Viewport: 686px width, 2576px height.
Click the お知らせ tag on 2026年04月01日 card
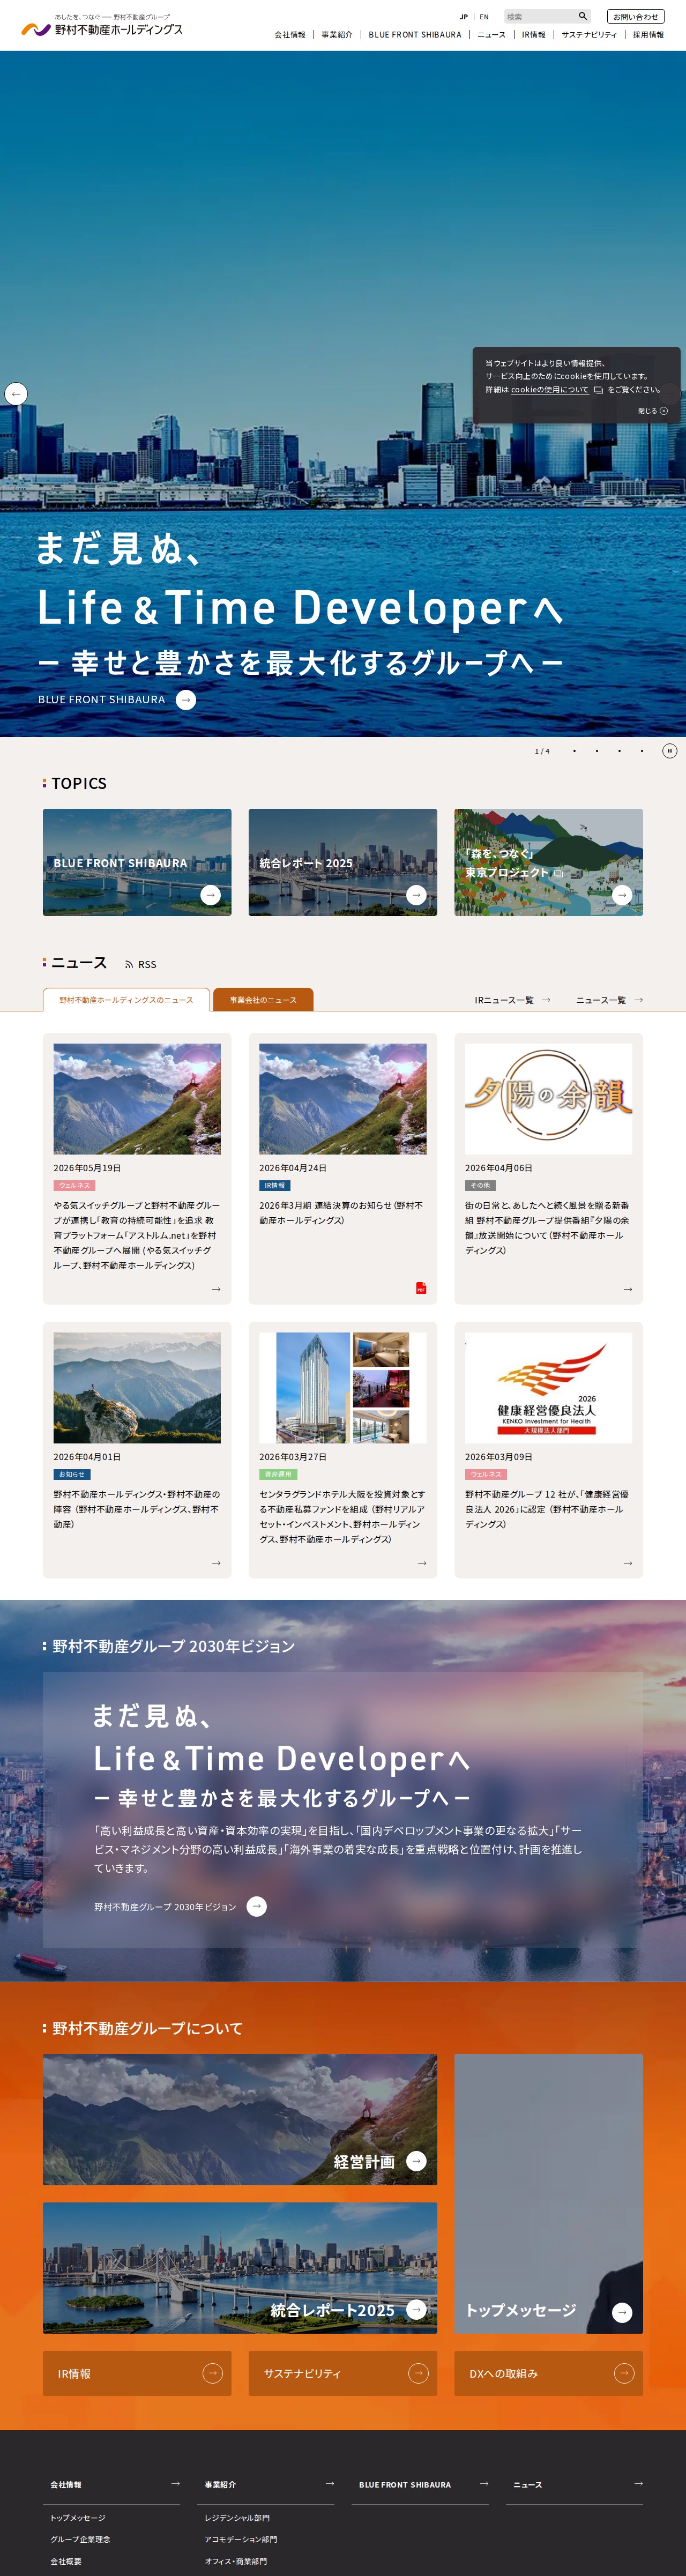[x=72, y=1475]
